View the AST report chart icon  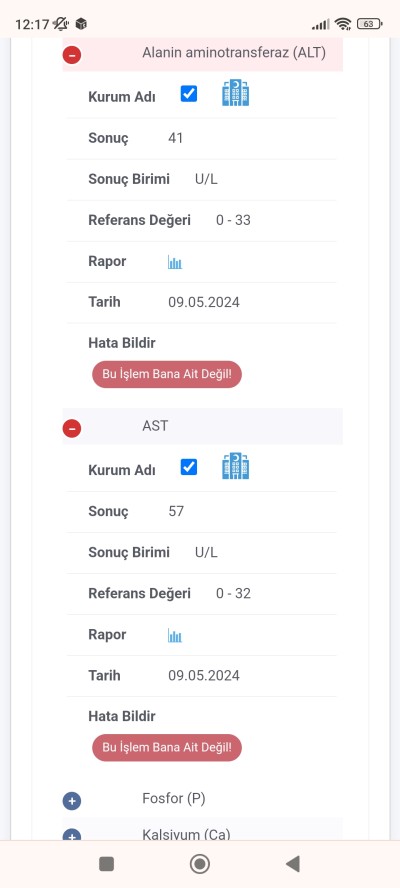(175, 635)
